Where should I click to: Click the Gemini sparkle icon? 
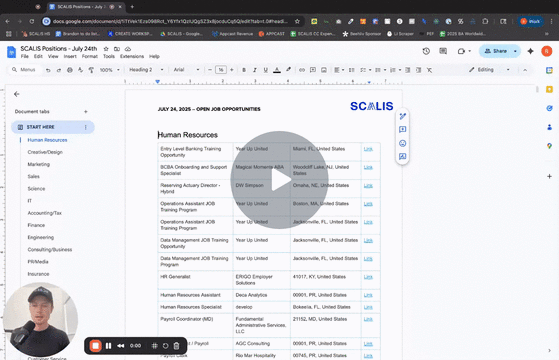(x=530, y=51)
